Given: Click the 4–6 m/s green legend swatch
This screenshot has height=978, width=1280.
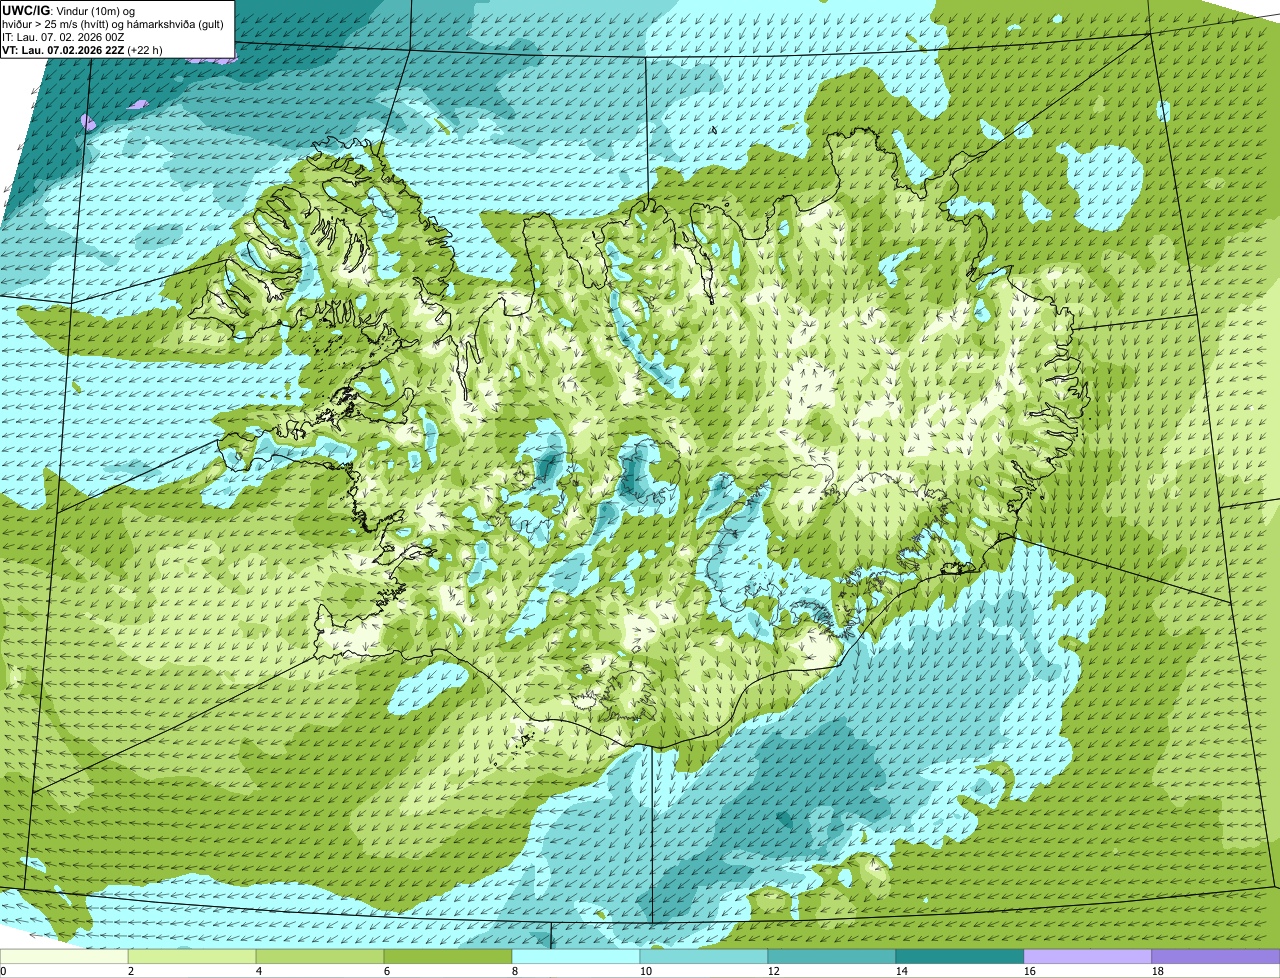Looking at the screenshot, I should click(320, 956).
